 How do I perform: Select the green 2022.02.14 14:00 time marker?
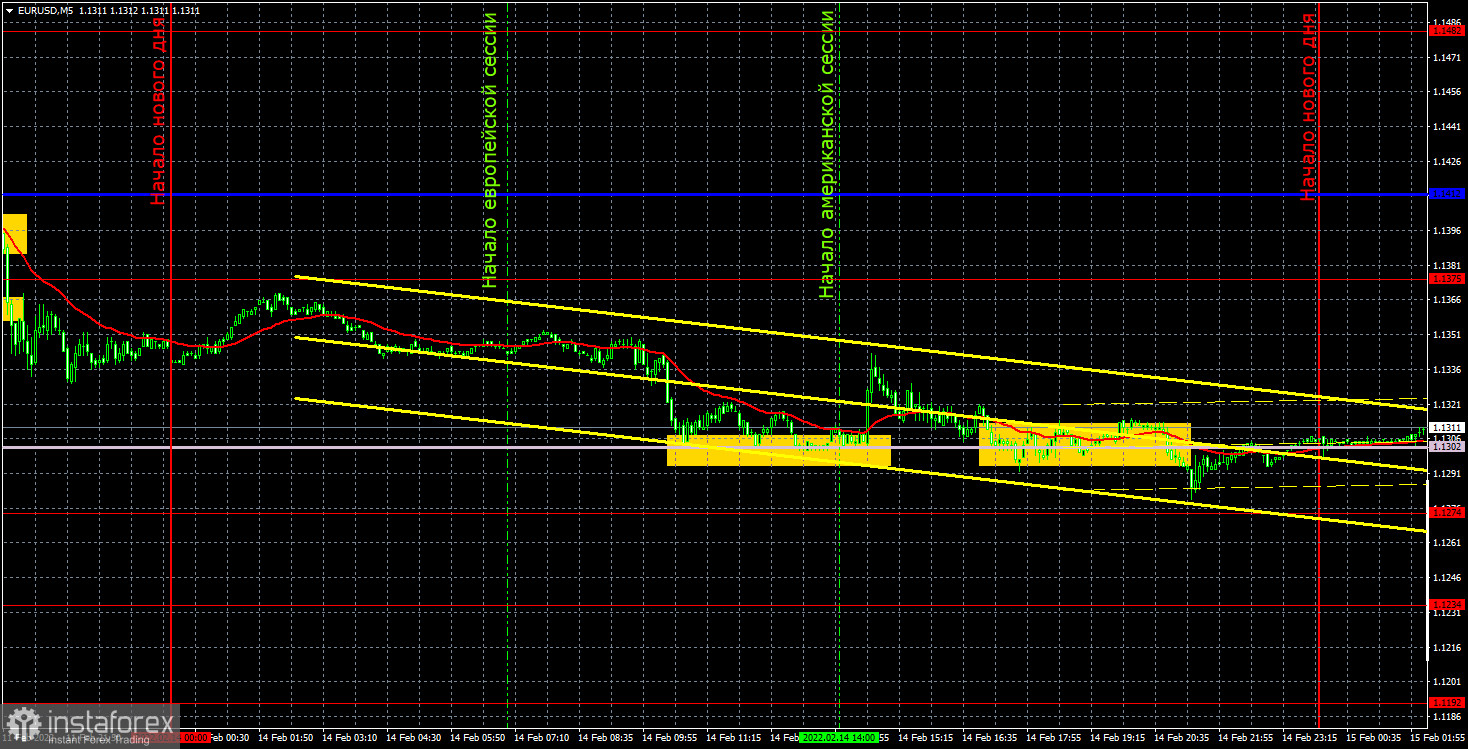(839, 738)
